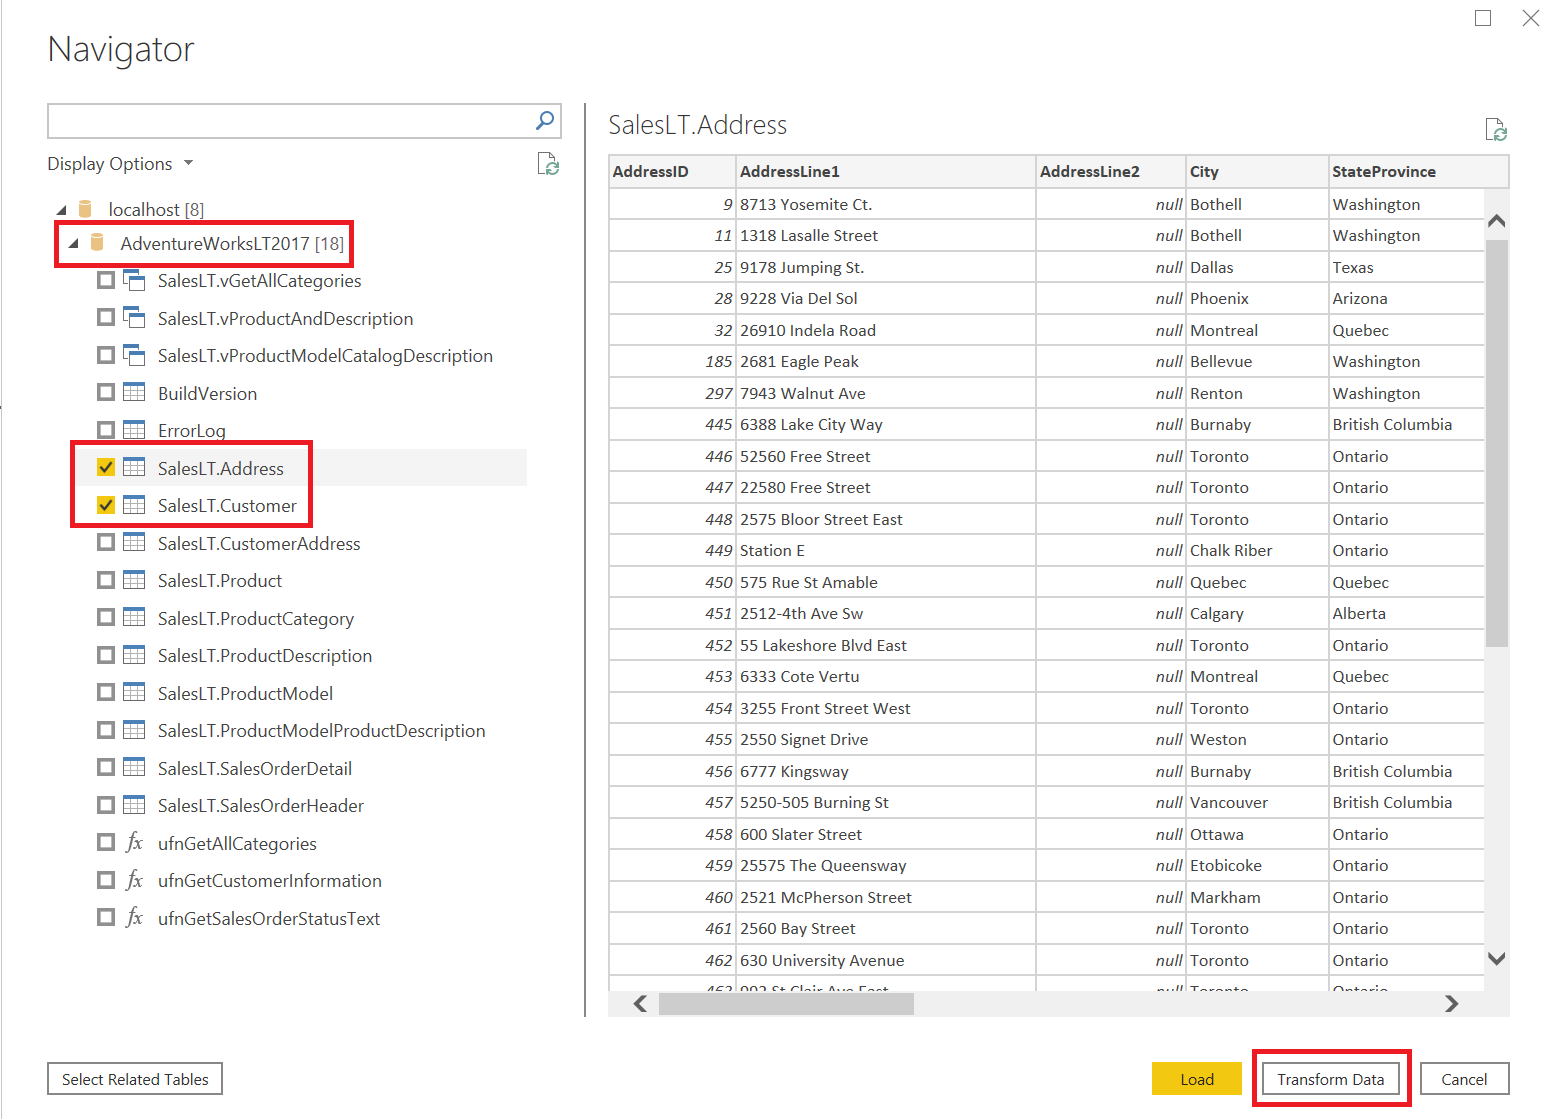
Task: Click refresh preview icon above the table
Action: pyautogui.click(x=1496, y=129)
